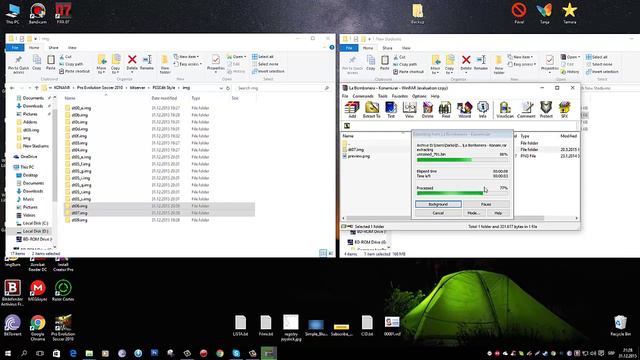Click New folder icon in img window ribbon
Viewport: 640px width, 360px height.
(x=164, y=64)
